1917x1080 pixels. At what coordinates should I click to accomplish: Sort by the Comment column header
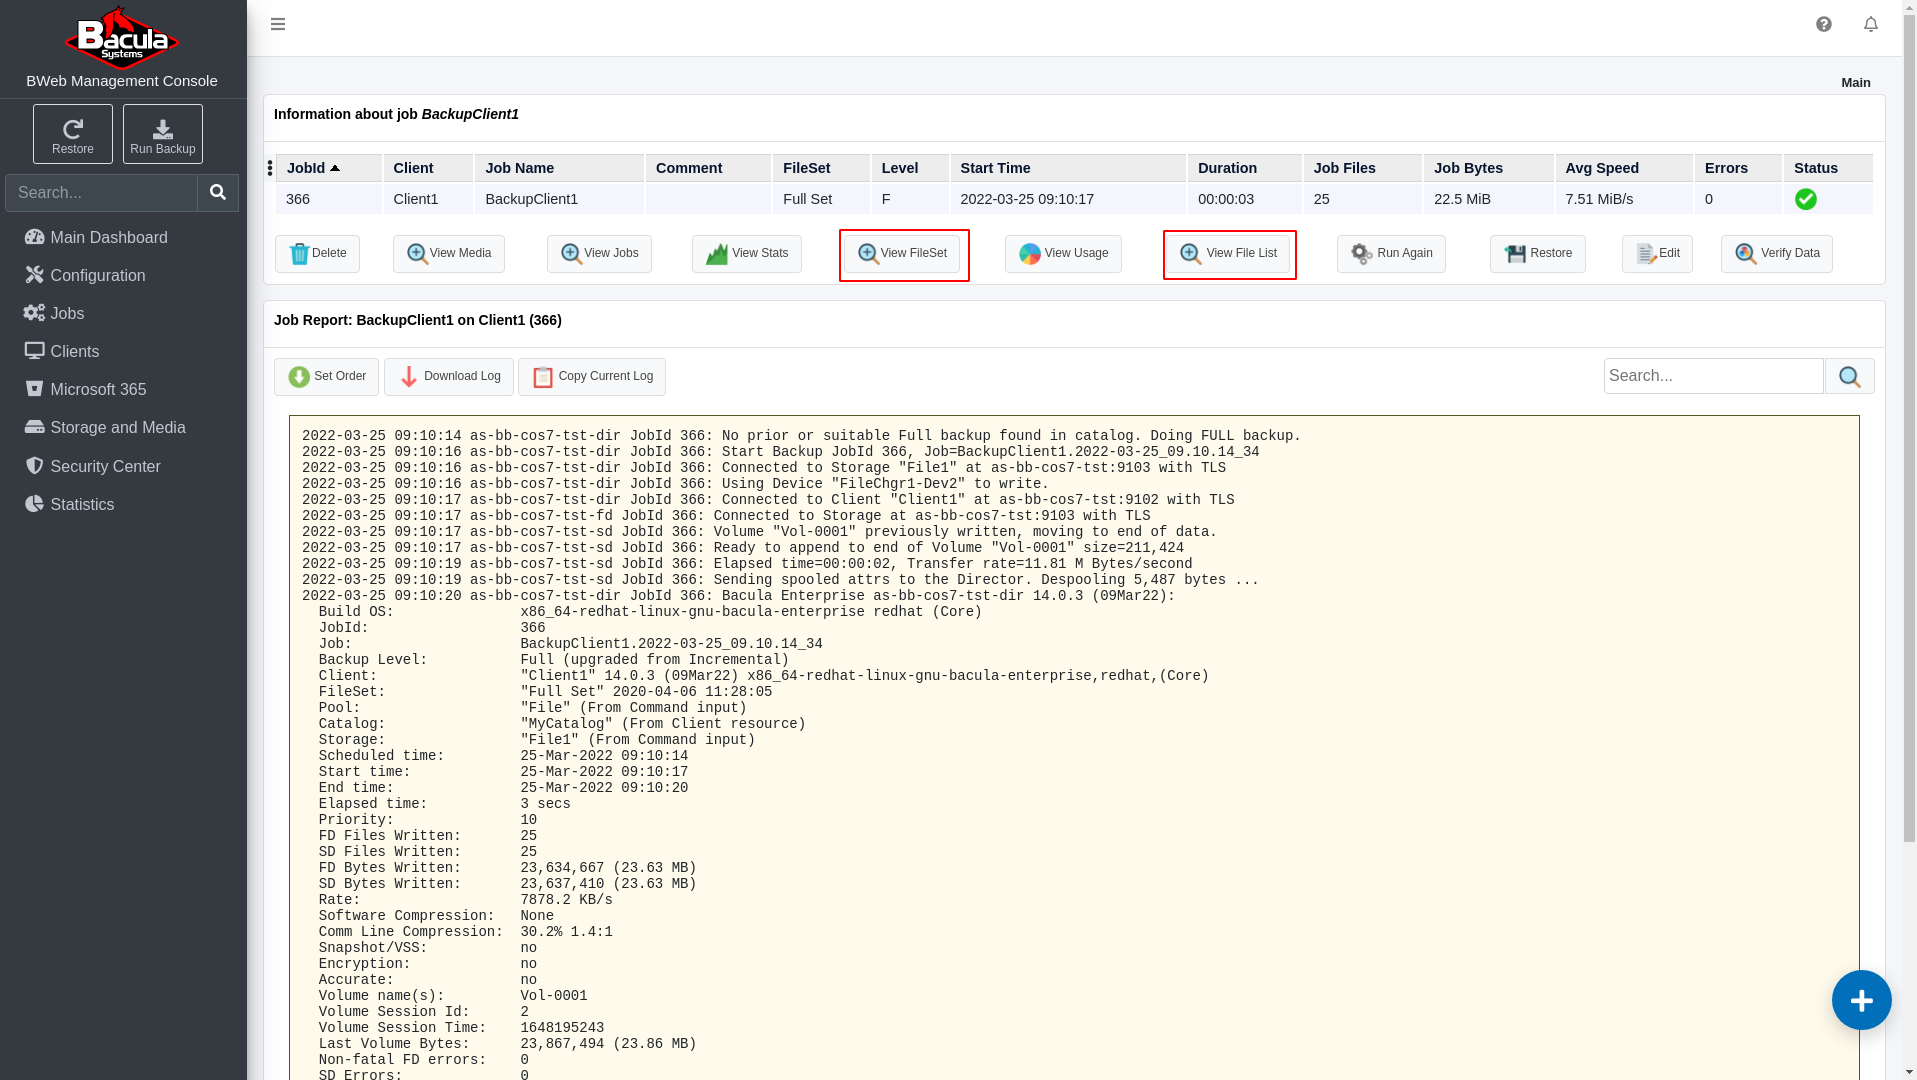pos(708,168)
